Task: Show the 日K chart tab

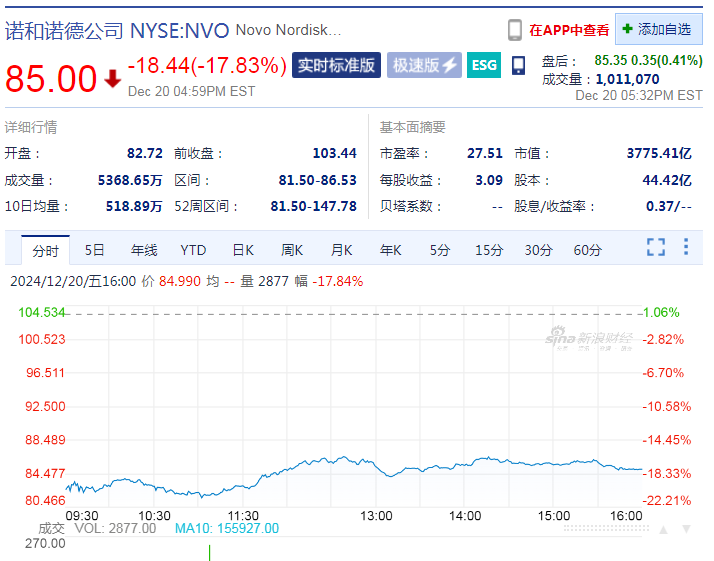Action: click(x=243, y=250)
